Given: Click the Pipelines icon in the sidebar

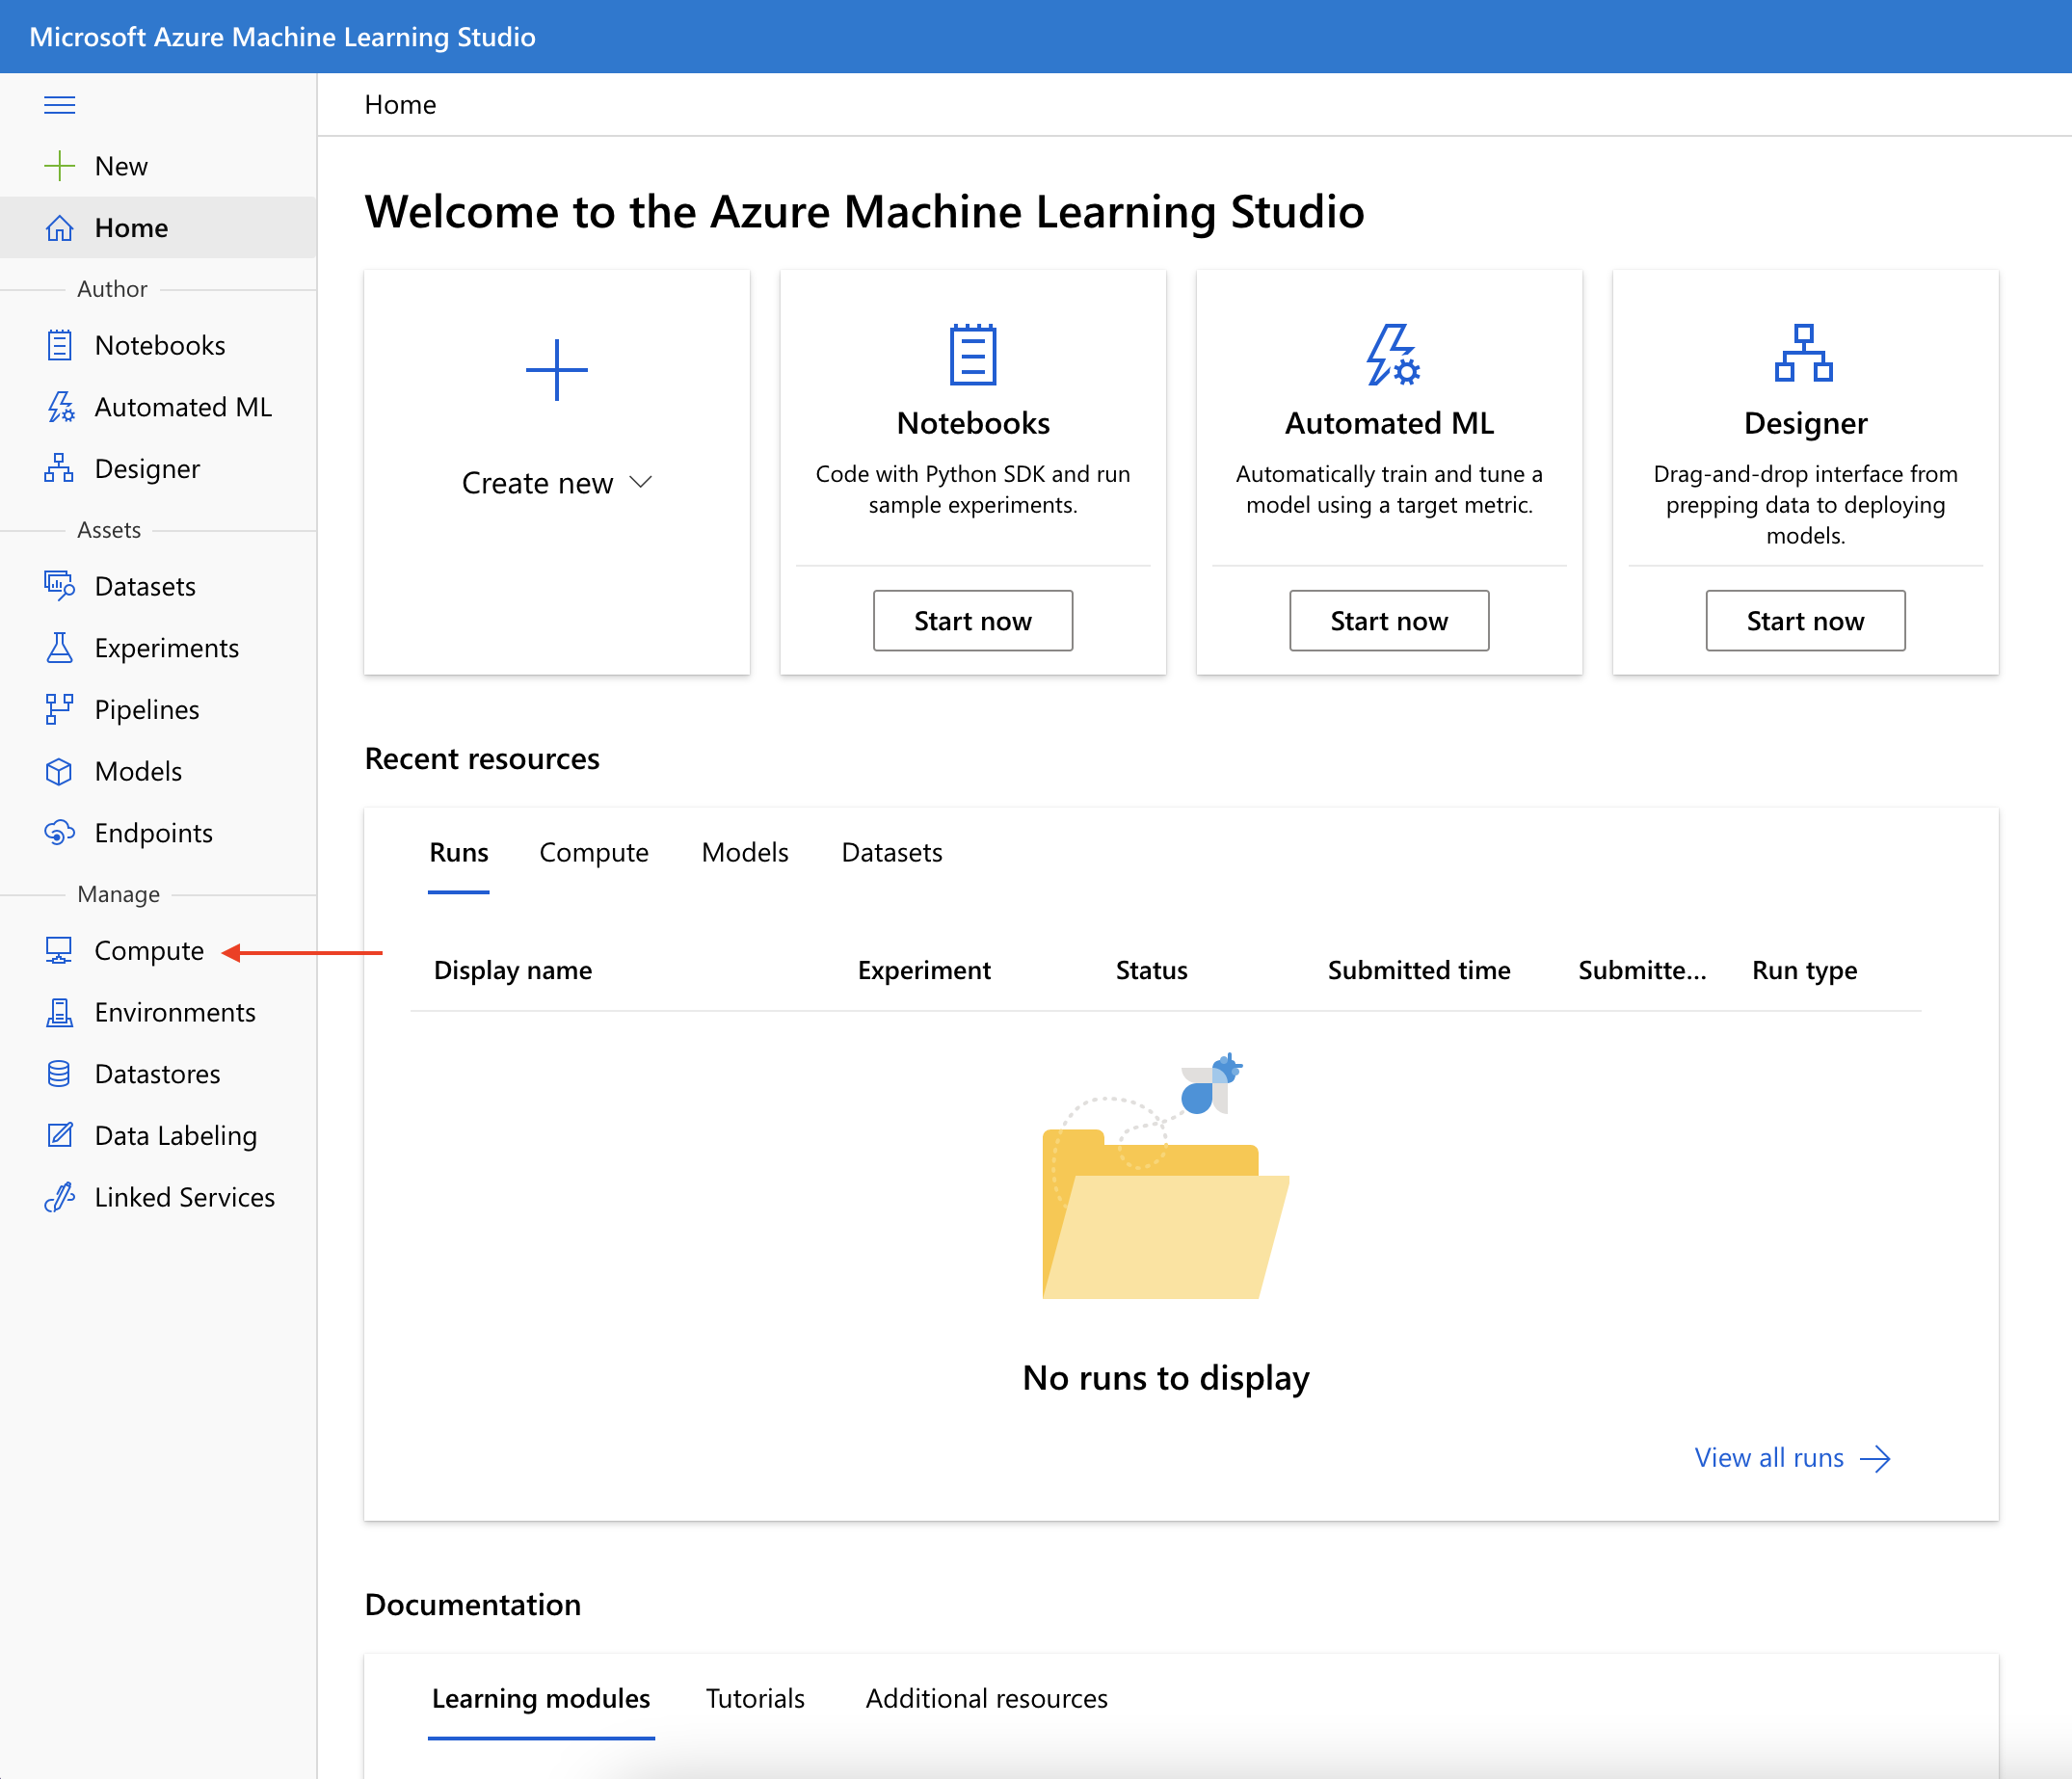Looking at the screenshot, I should coord(60,709).
